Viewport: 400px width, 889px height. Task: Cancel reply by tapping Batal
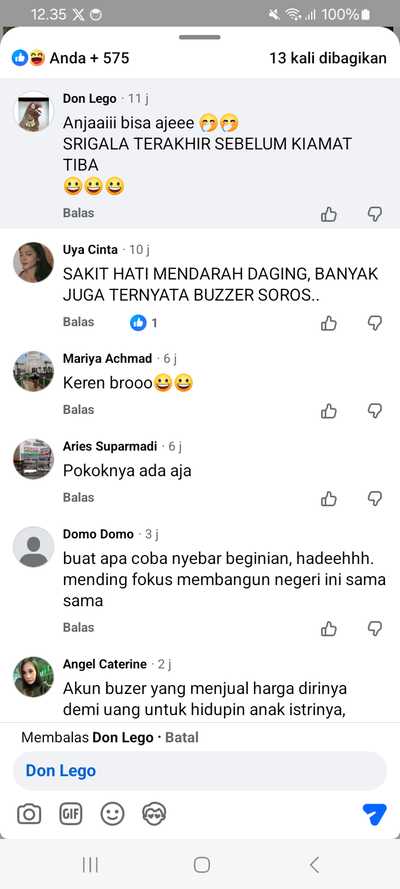point(182,738)
